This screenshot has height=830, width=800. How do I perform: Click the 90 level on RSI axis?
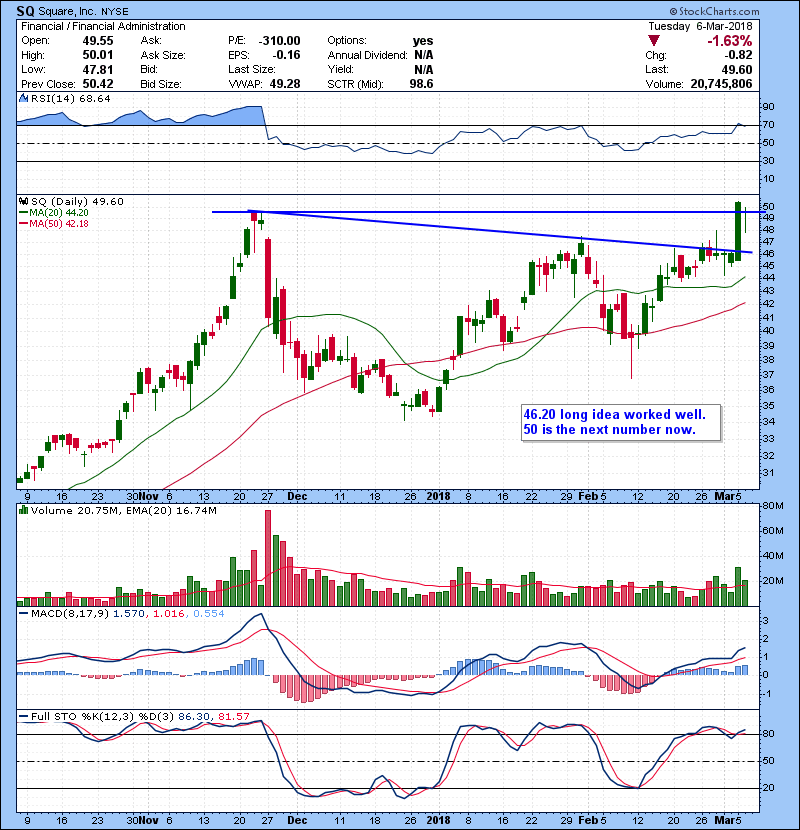(768, 107)
